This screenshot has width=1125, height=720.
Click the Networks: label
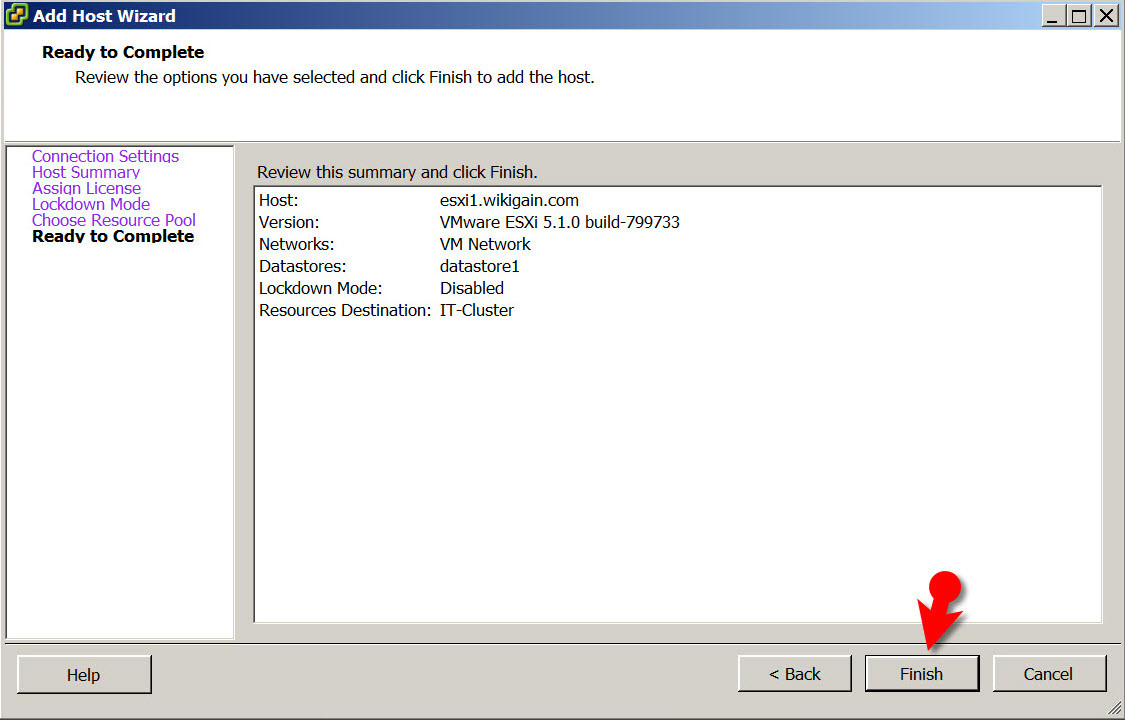click(296, 245)
